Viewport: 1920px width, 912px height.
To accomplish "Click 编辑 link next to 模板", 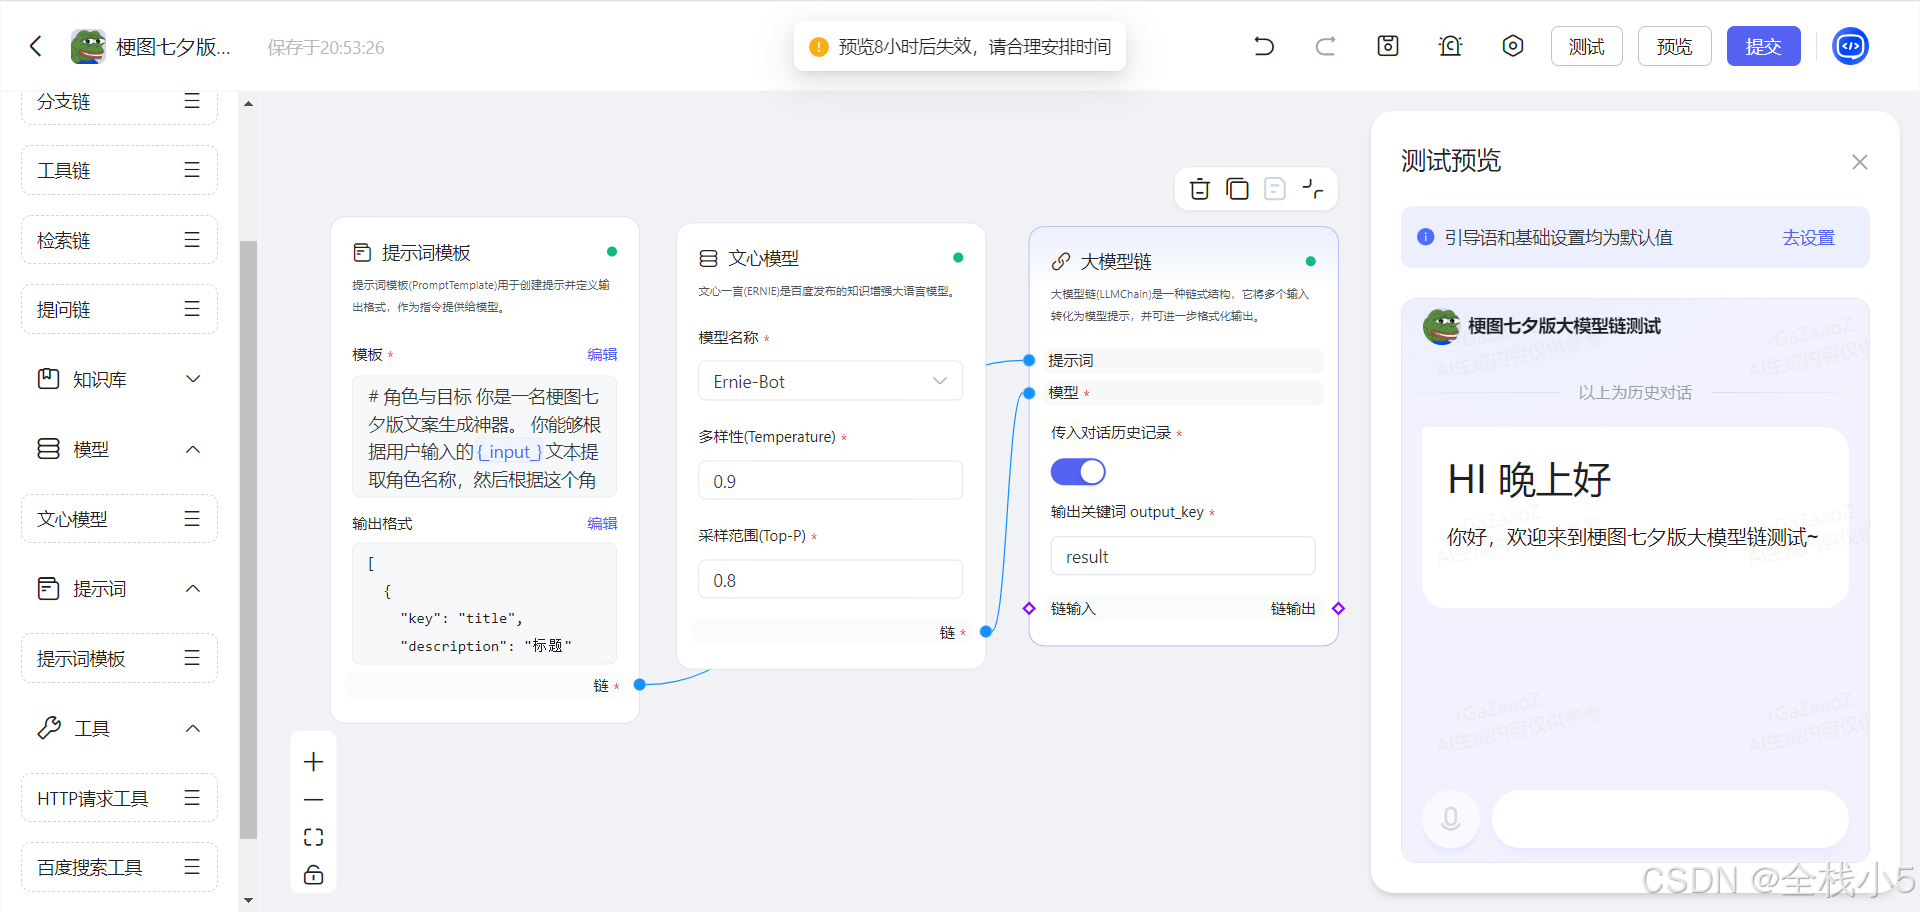I will (602, 354).
